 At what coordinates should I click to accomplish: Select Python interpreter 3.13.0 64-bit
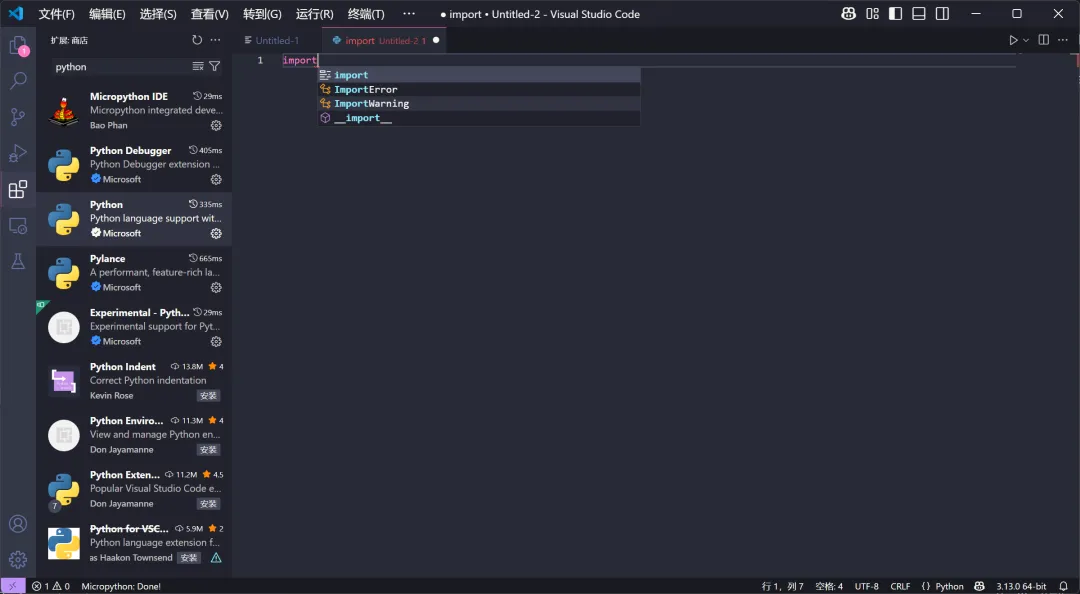coord(1021,586)
